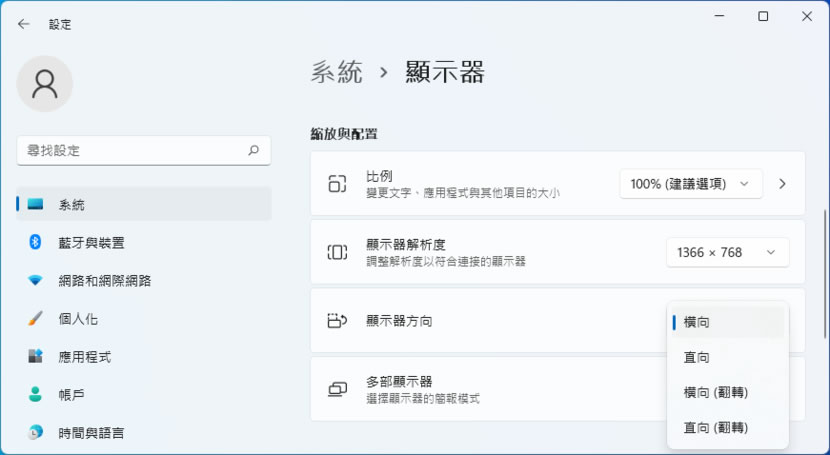This screenshot has width=830, height=455.
Task: Open the 比例 100% scale dropdown
Action: [690, 184]
